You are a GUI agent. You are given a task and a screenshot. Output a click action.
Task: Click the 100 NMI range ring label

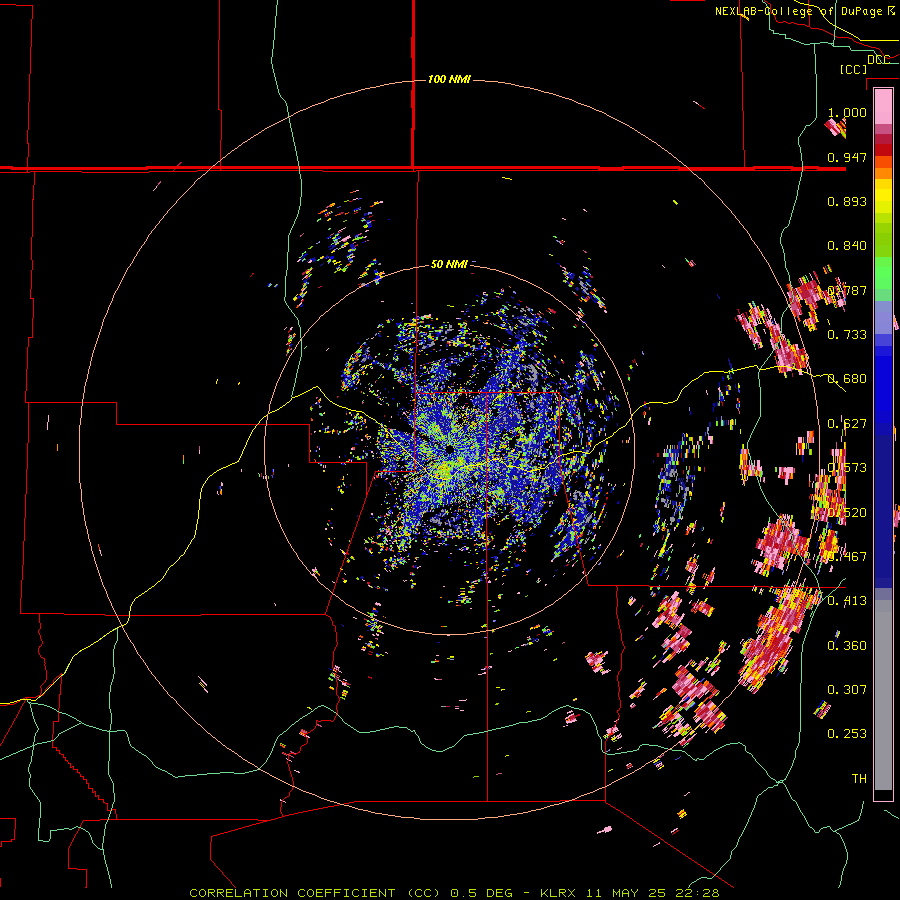pos(449,79)
